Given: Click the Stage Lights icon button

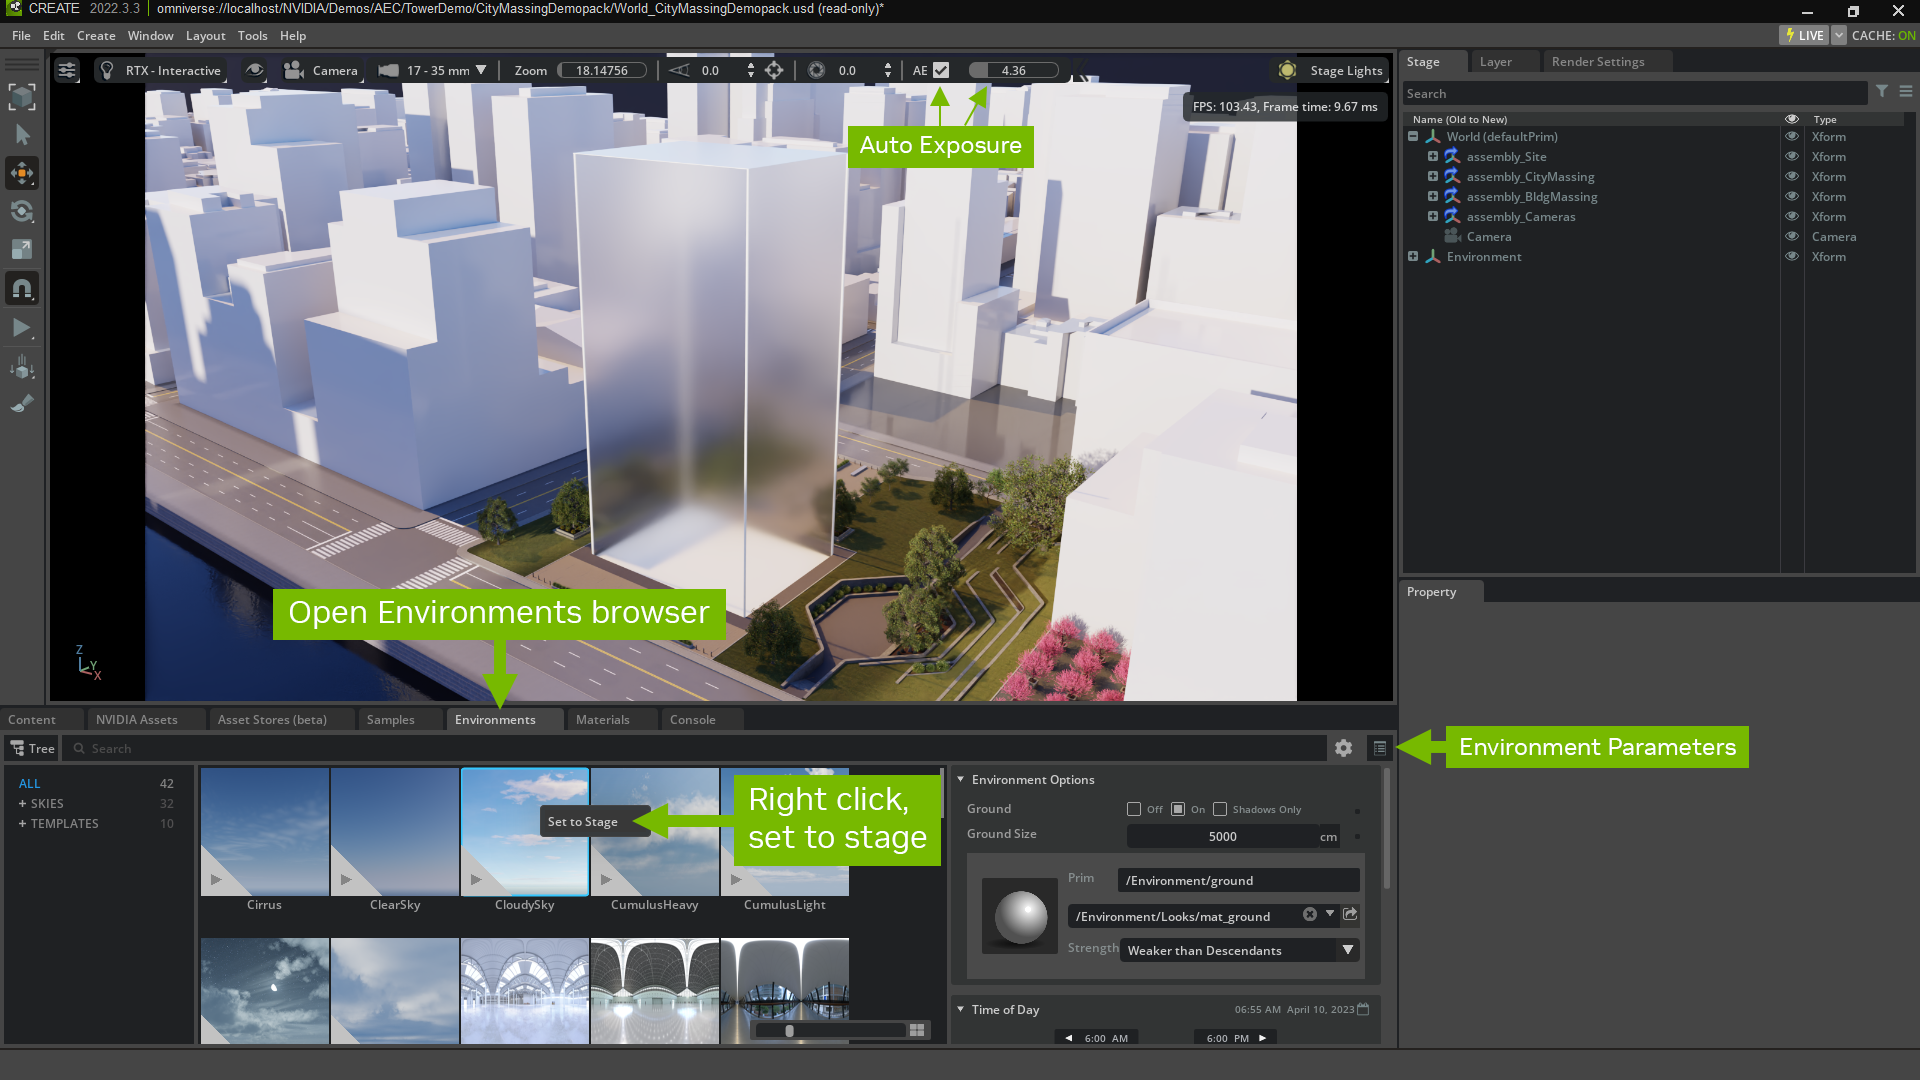Looking at the screenshot, I should [x=1287, y=70].
